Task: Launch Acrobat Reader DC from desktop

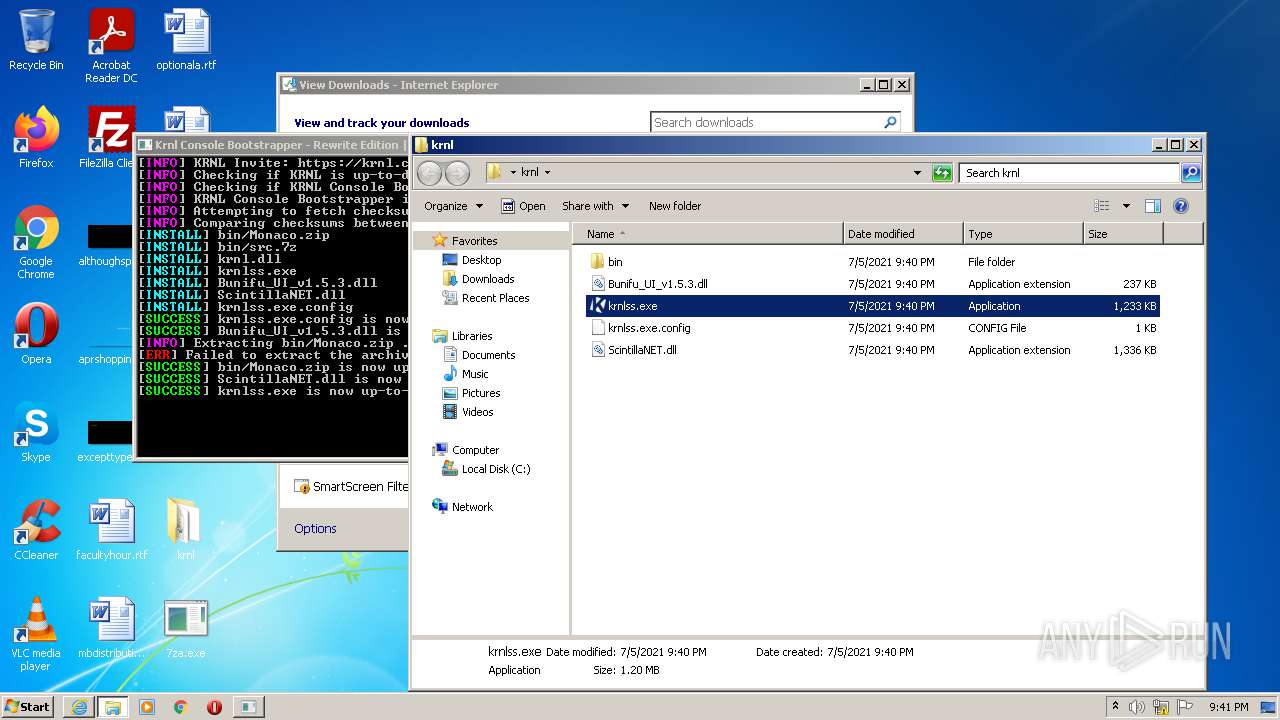Action: coord(111,46)
